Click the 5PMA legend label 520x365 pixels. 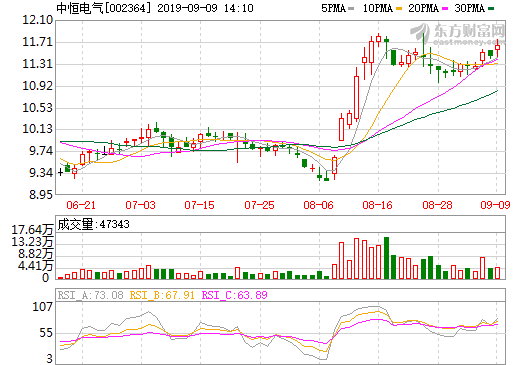333,8
